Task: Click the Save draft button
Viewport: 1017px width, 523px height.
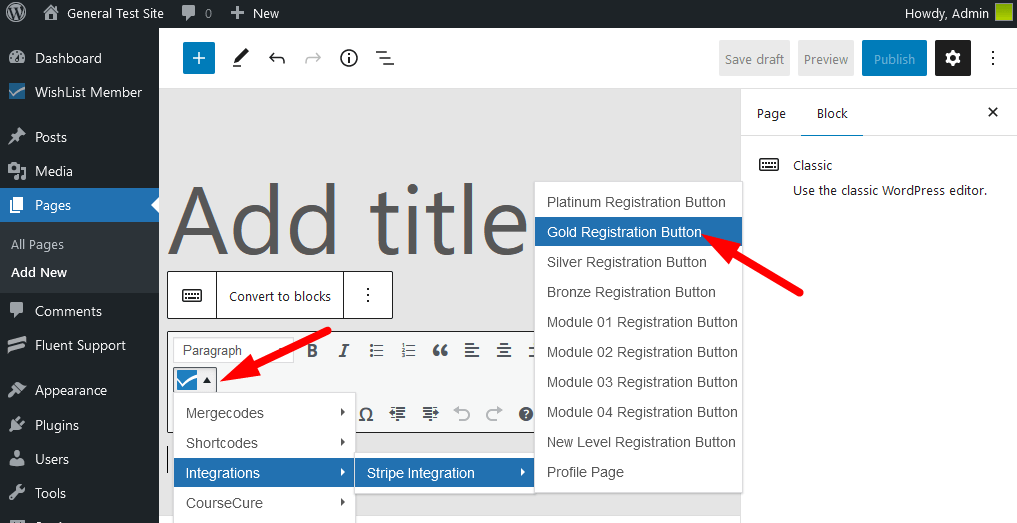Action: click(x=754, y=59)
